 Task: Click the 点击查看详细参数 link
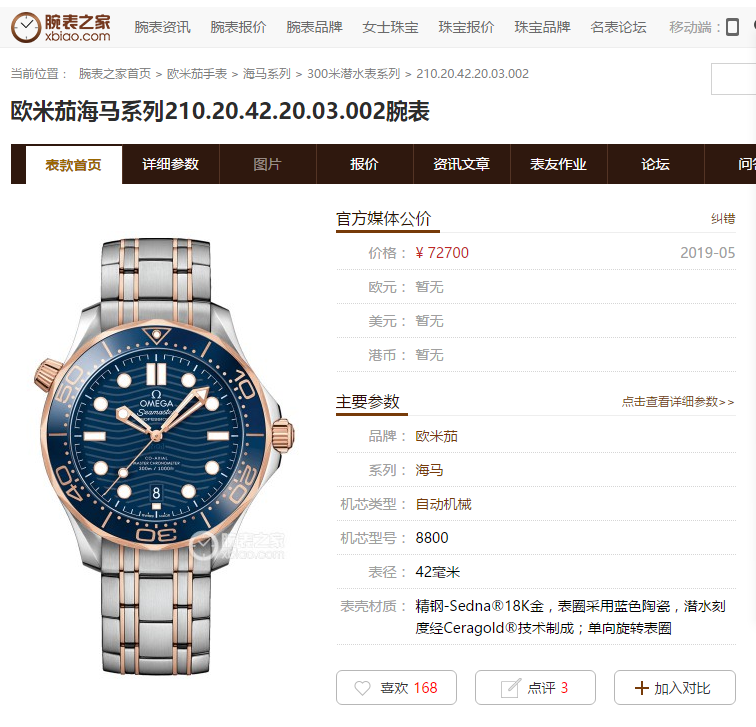click(678, 402)
